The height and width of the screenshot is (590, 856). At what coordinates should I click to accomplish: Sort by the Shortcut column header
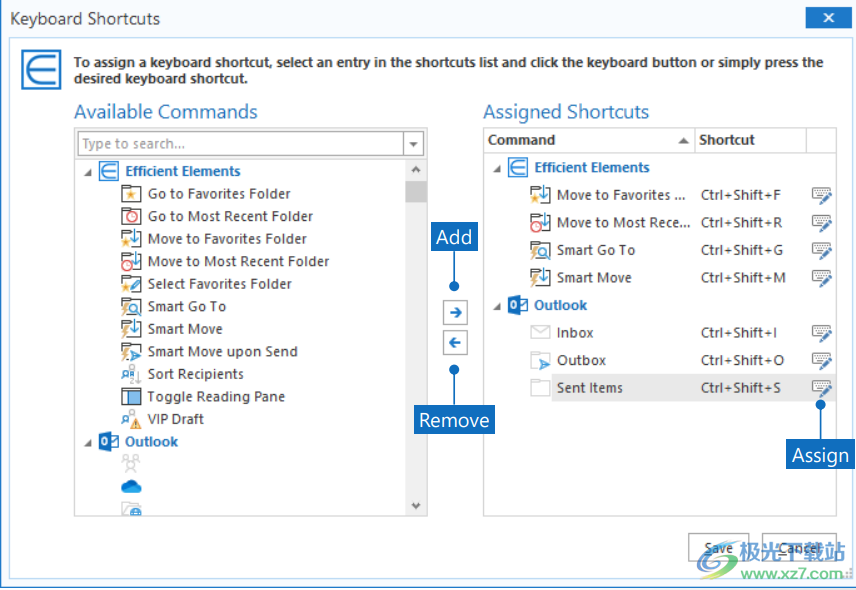(x=750, y=140)
